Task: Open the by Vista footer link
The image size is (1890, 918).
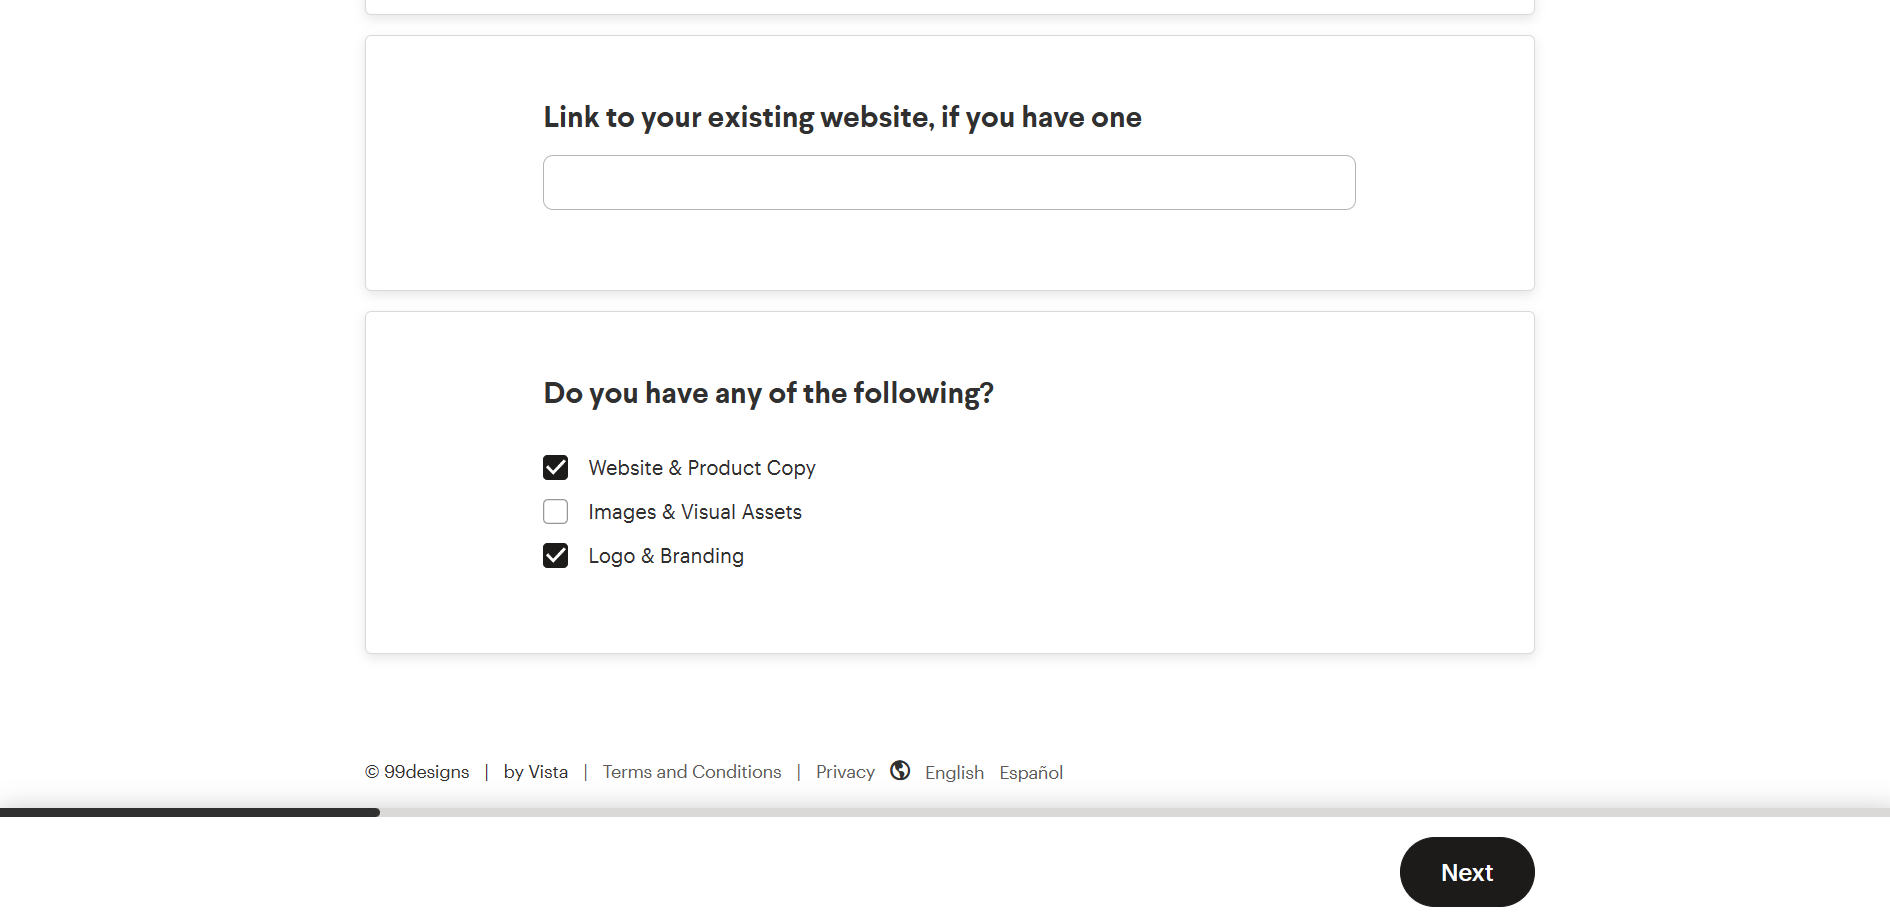Action: pyautogui.click(x=536, y=772)
